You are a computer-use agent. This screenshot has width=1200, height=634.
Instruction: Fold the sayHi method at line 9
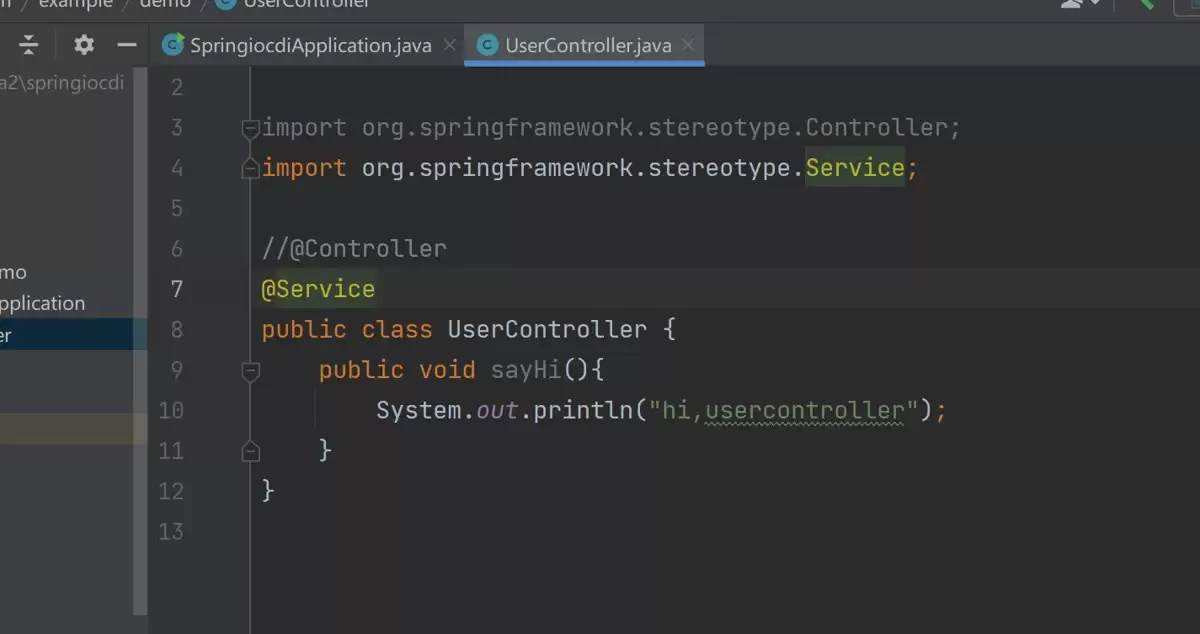point(250,371)
